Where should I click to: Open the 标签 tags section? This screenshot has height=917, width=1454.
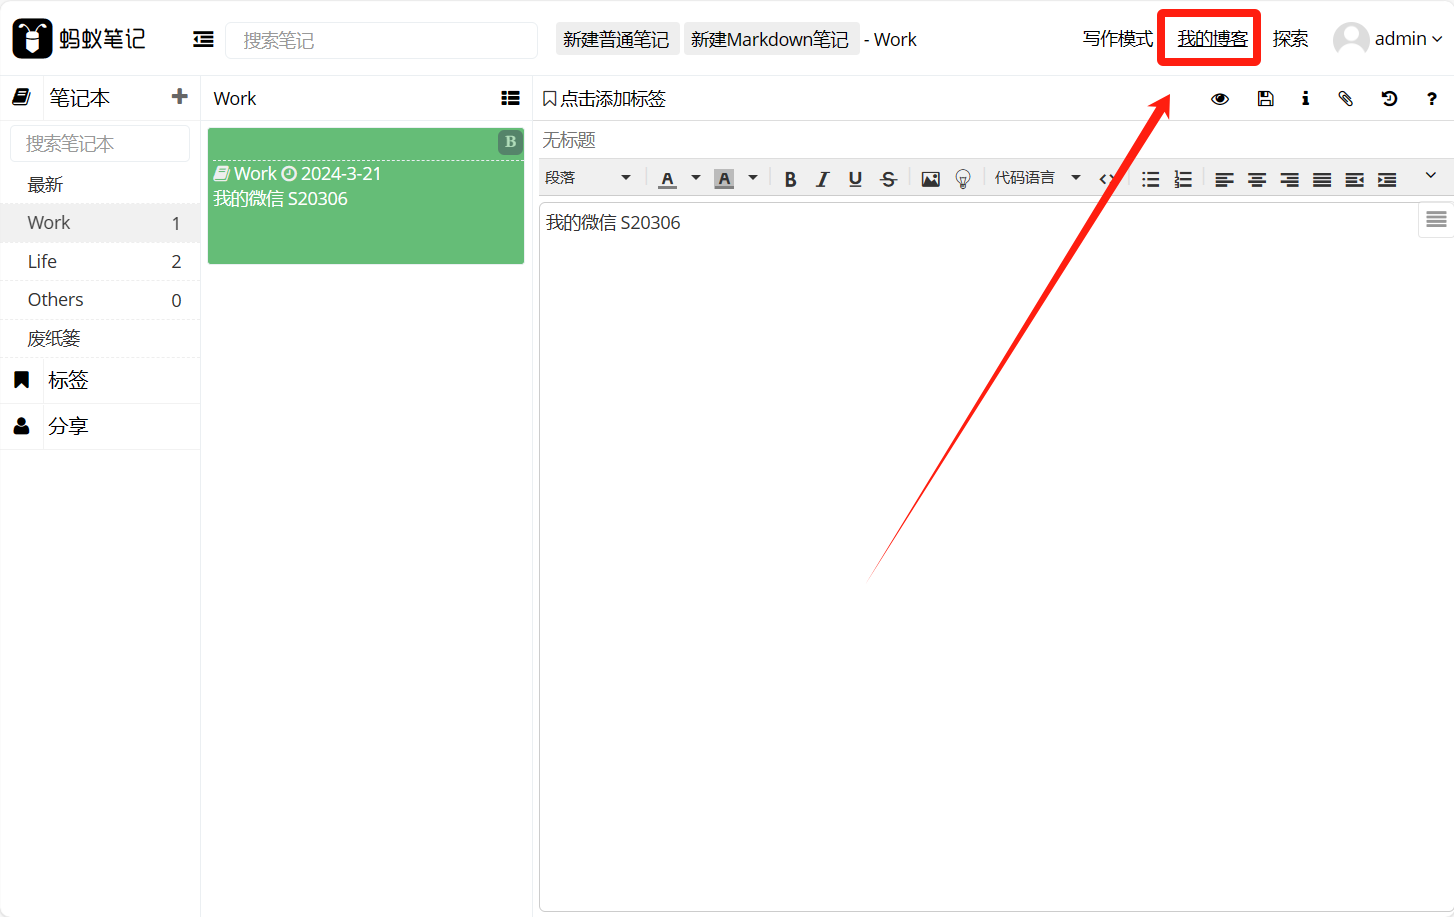(x=68, y=380)
